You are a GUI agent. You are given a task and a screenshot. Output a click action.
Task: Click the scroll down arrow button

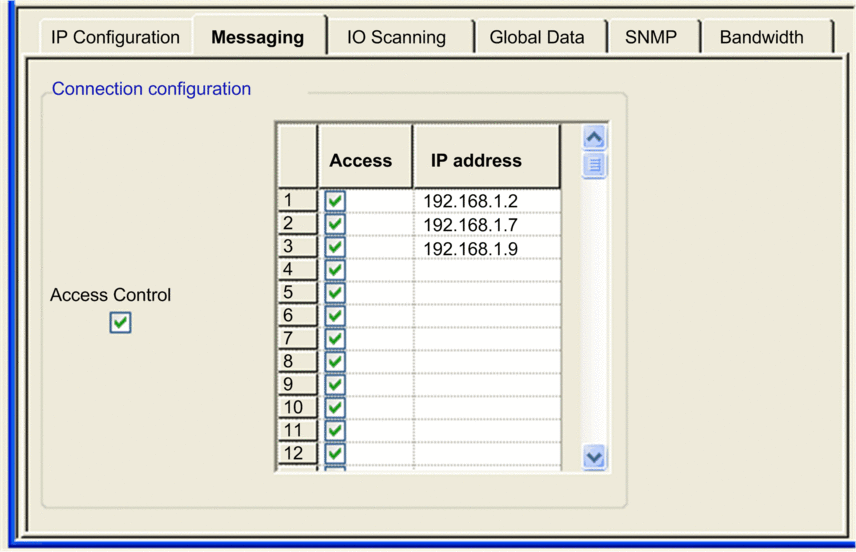point(594,457)
